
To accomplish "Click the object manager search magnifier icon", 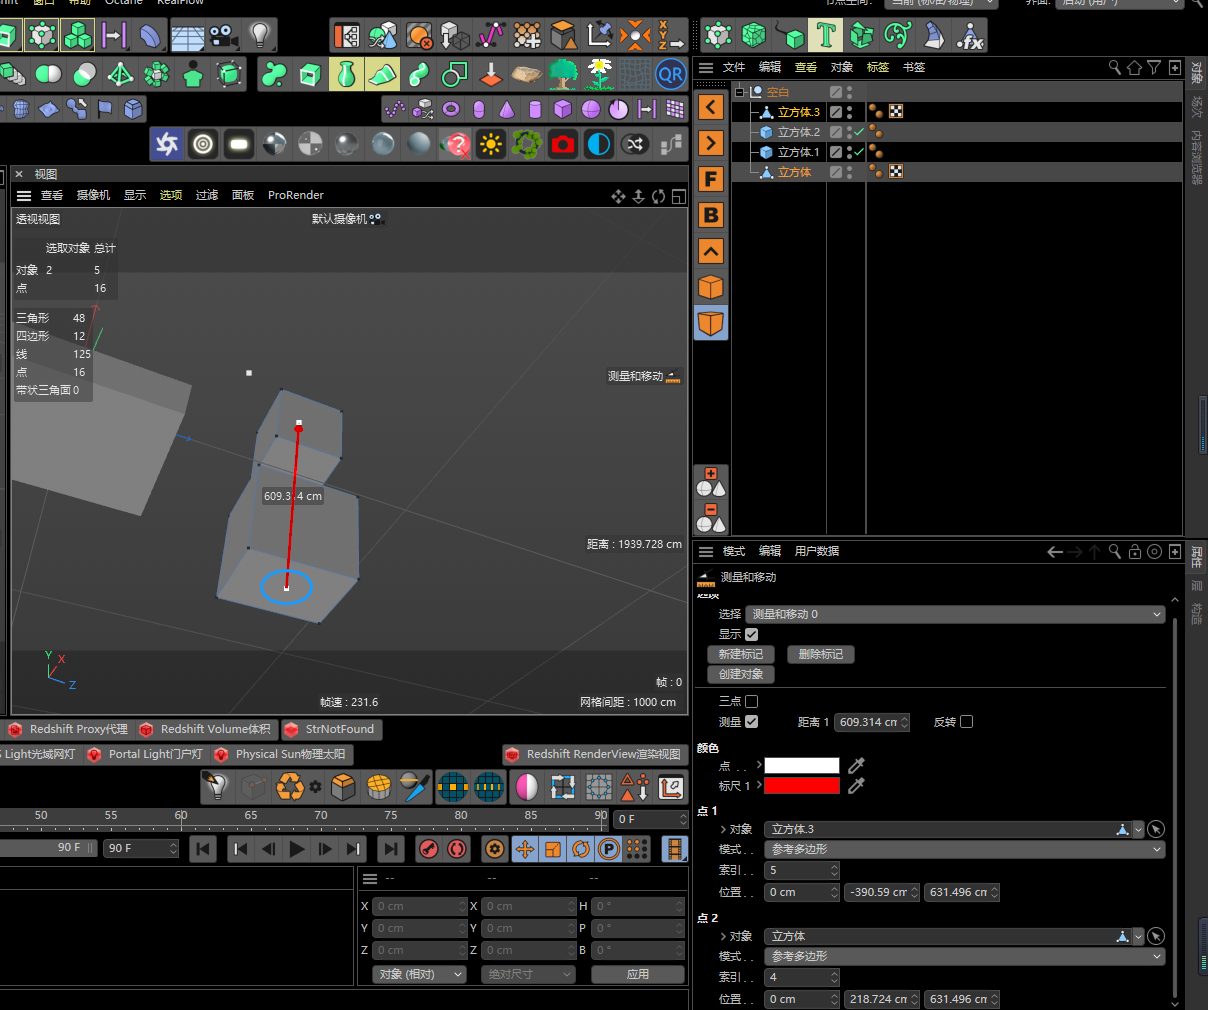I will (x=1115, y=67).
